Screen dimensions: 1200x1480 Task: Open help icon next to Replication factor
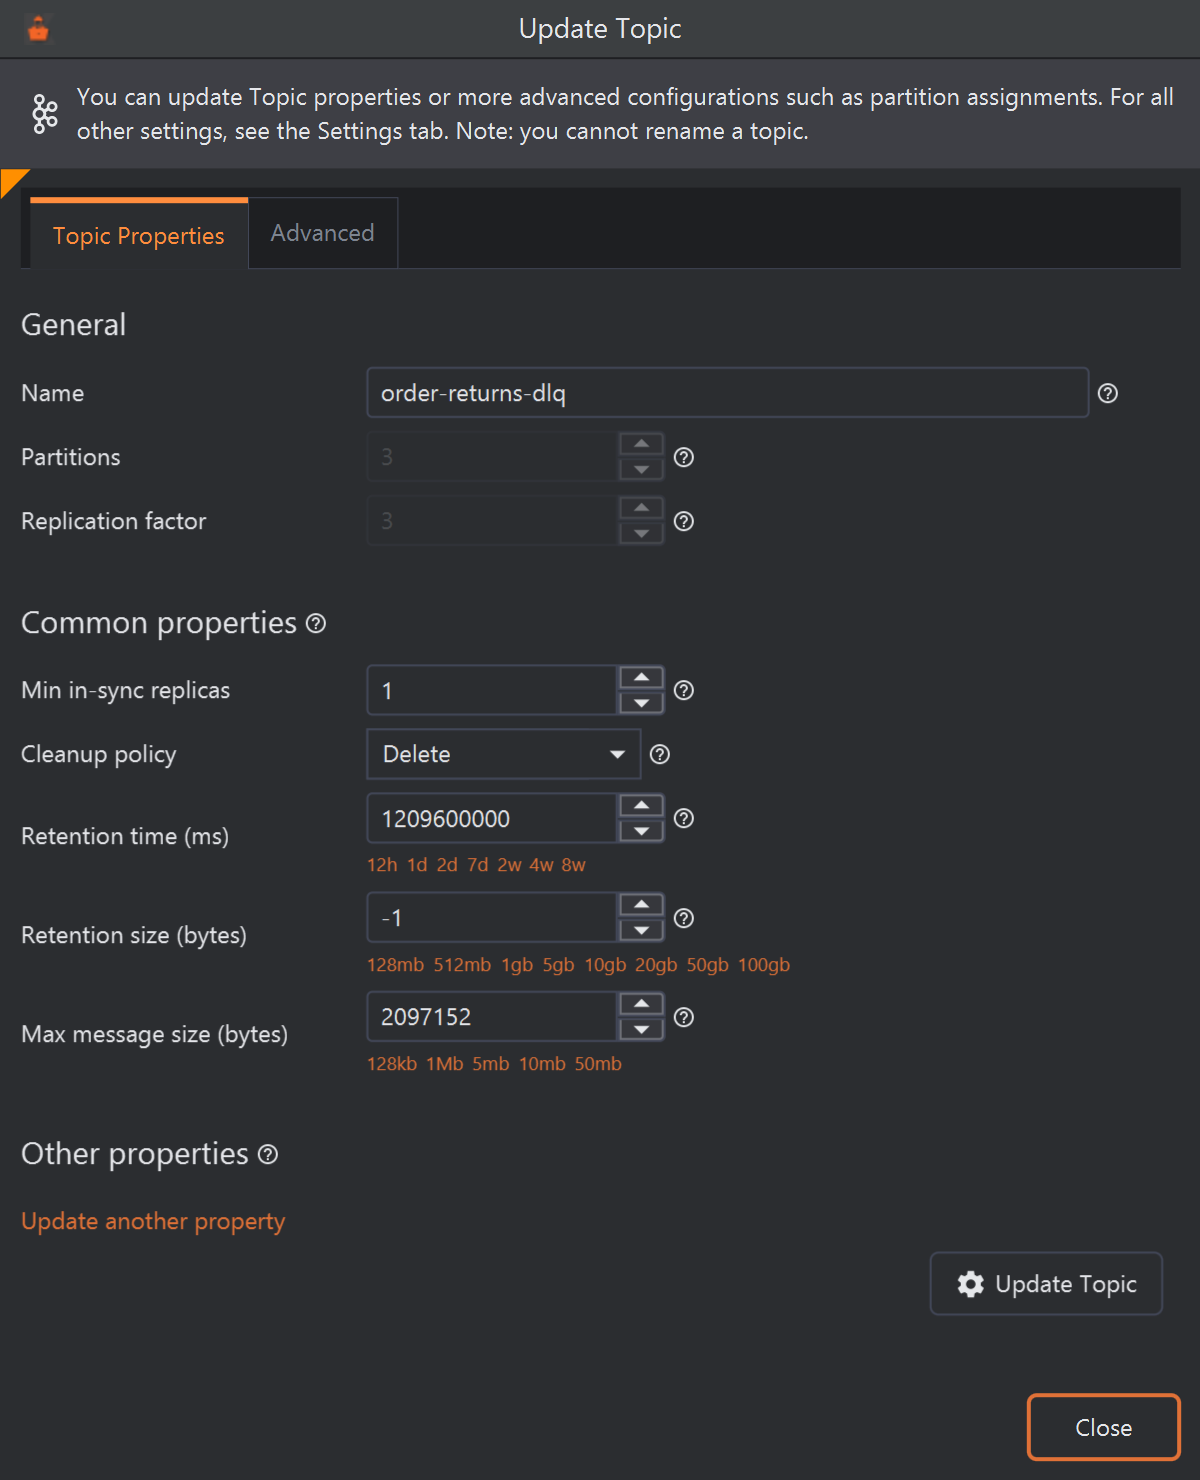[x=683, y=521]
